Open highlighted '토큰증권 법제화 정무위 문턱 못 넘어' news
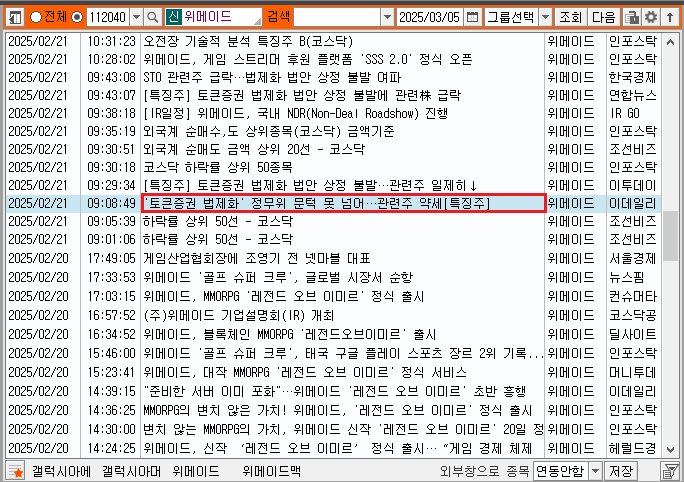The image size is (684, 482). (343, 203)
